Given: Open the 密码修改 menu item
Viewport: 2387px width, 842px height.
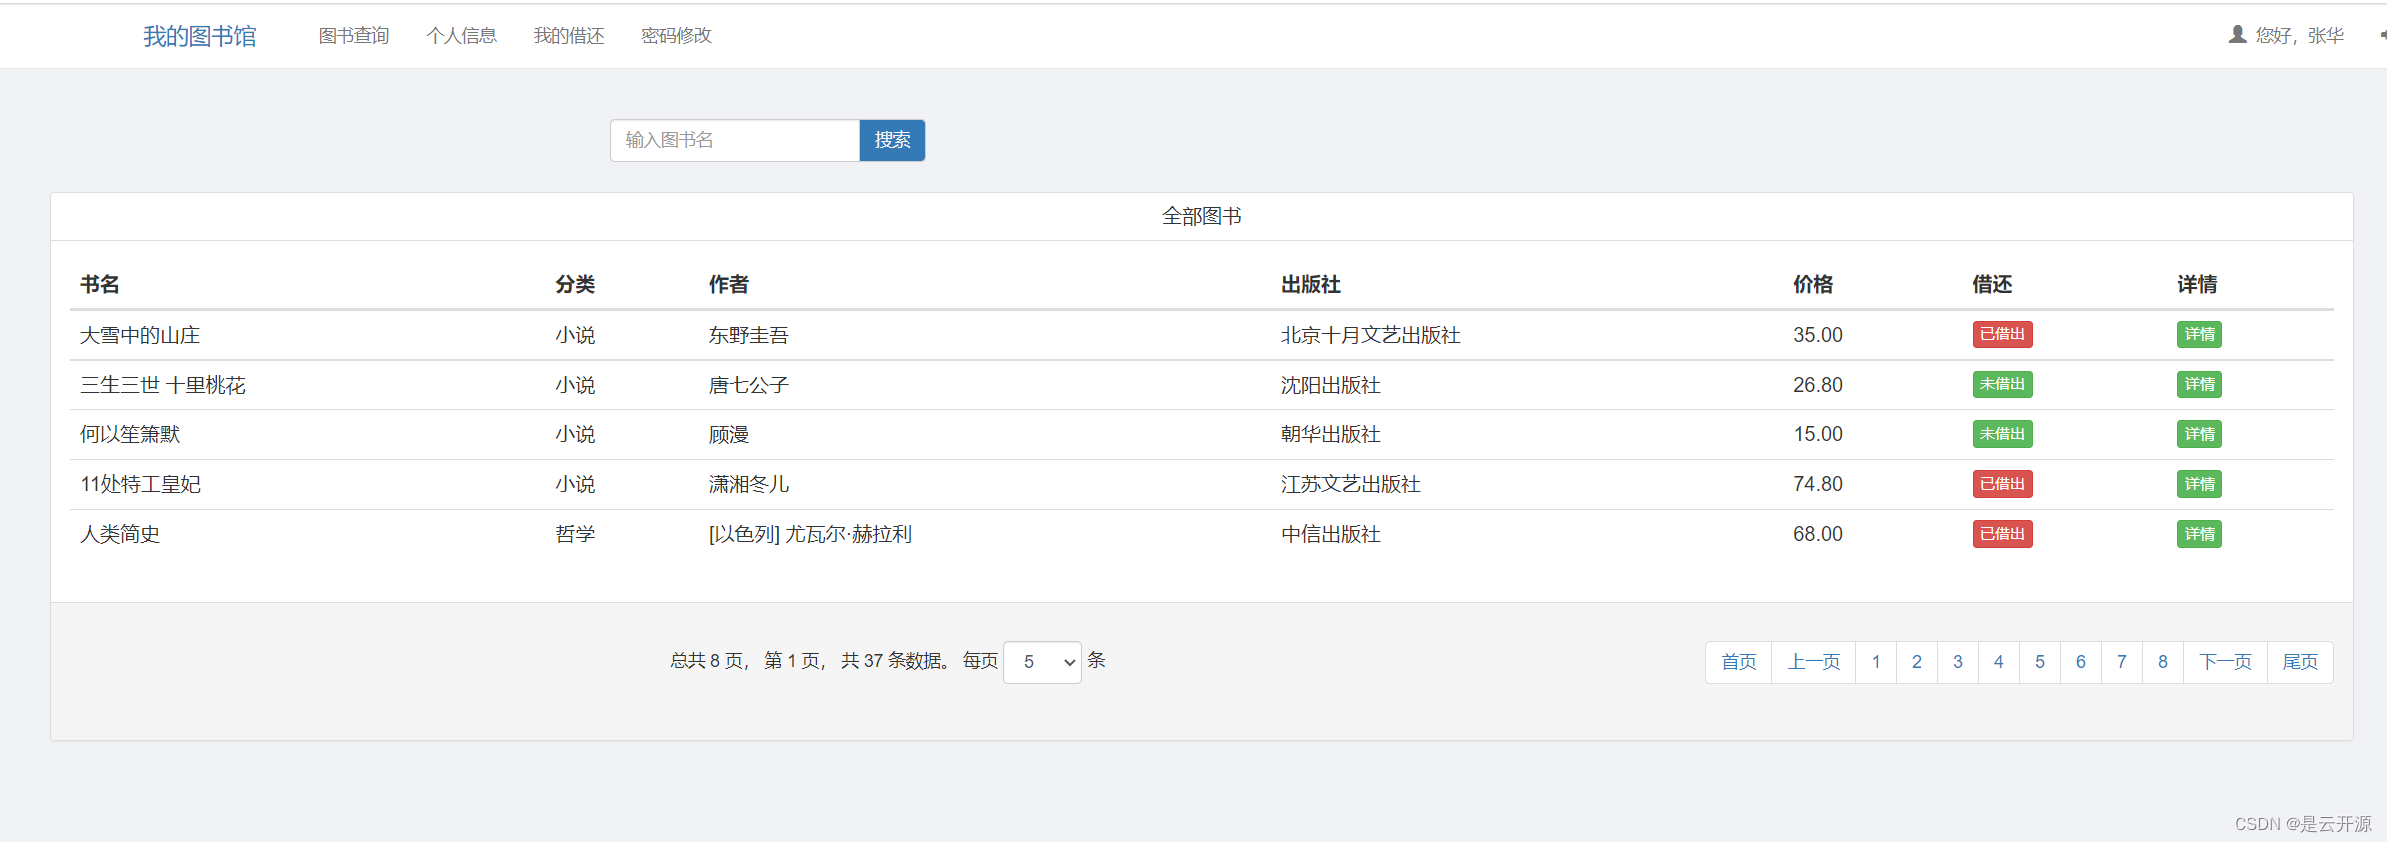Looking at the screenshot, I should coord(676,36).
